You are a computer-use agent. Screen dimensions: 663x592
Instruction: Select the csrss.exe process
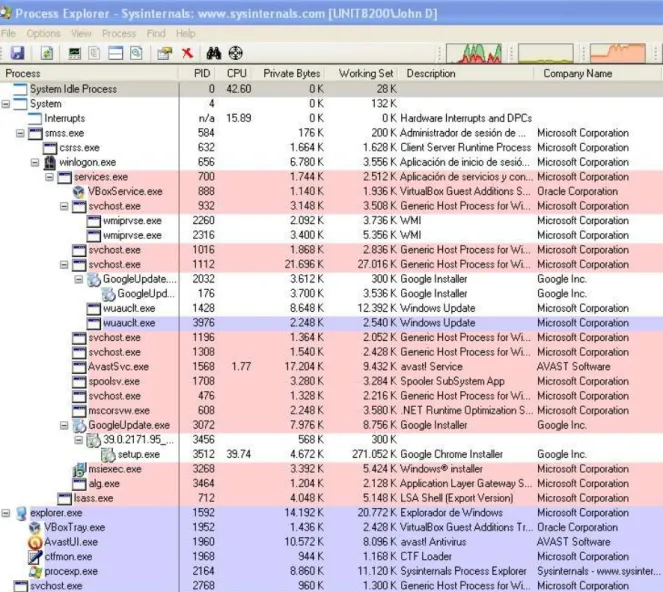[x=332, y=148]
